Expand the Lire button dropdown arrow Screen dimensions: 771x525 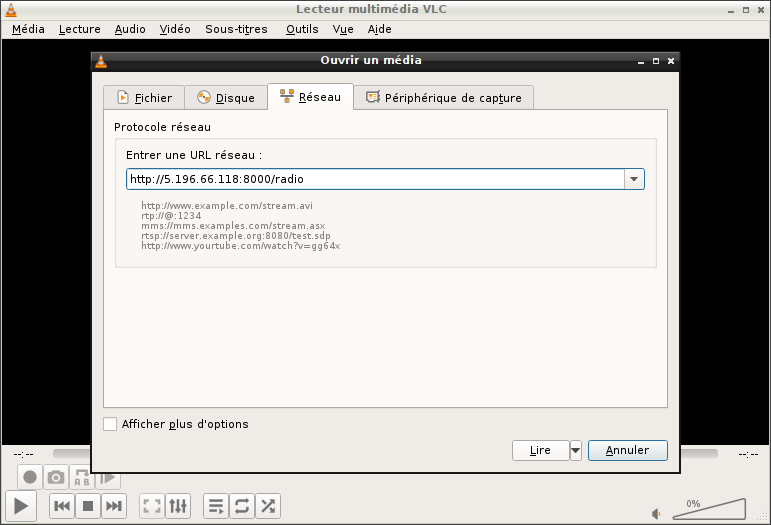575,450
